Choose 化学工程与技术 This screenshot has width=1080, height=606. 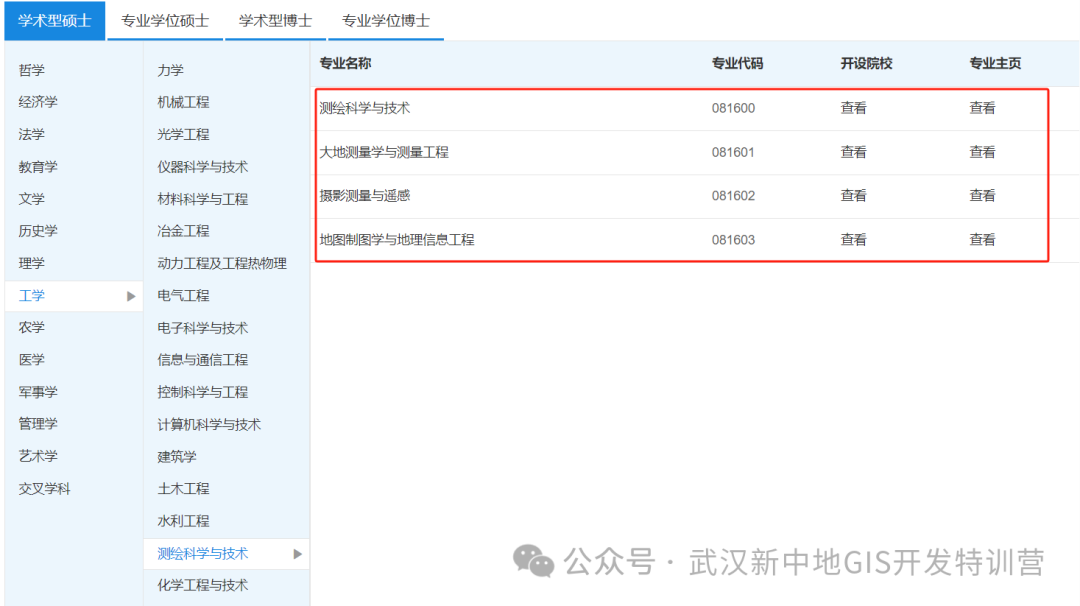(x=202, y=585)
